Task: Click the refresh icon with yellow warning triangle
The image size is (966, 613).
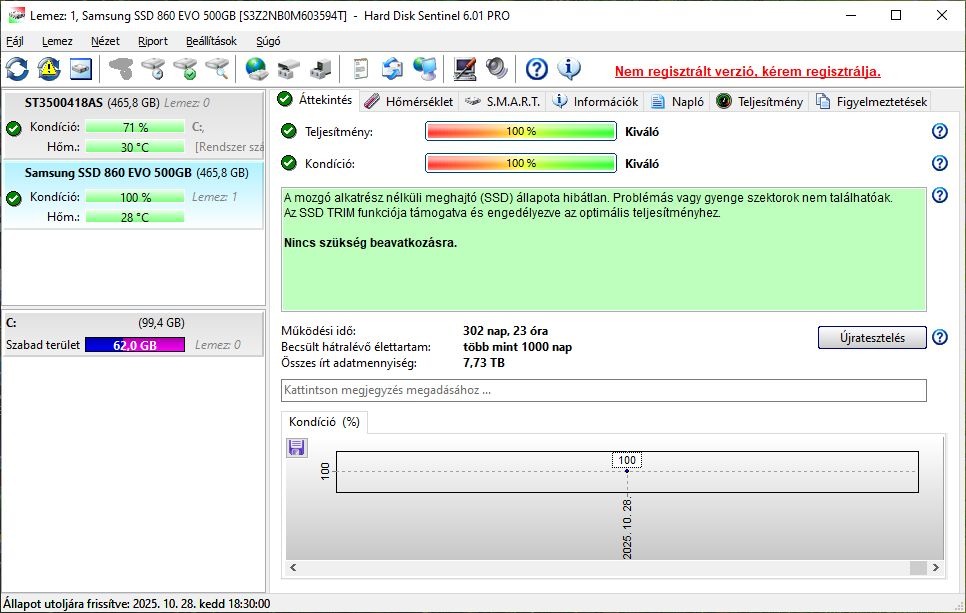Action: point(49,69)
